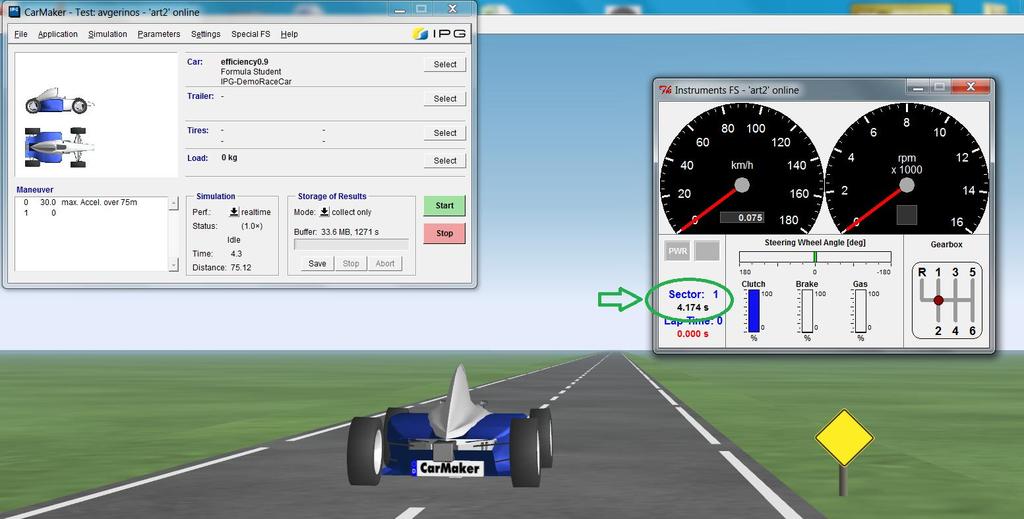The width and height of the screenshot is (1024, 519).
Task: Open the Special FS menu
Action: 251,34
